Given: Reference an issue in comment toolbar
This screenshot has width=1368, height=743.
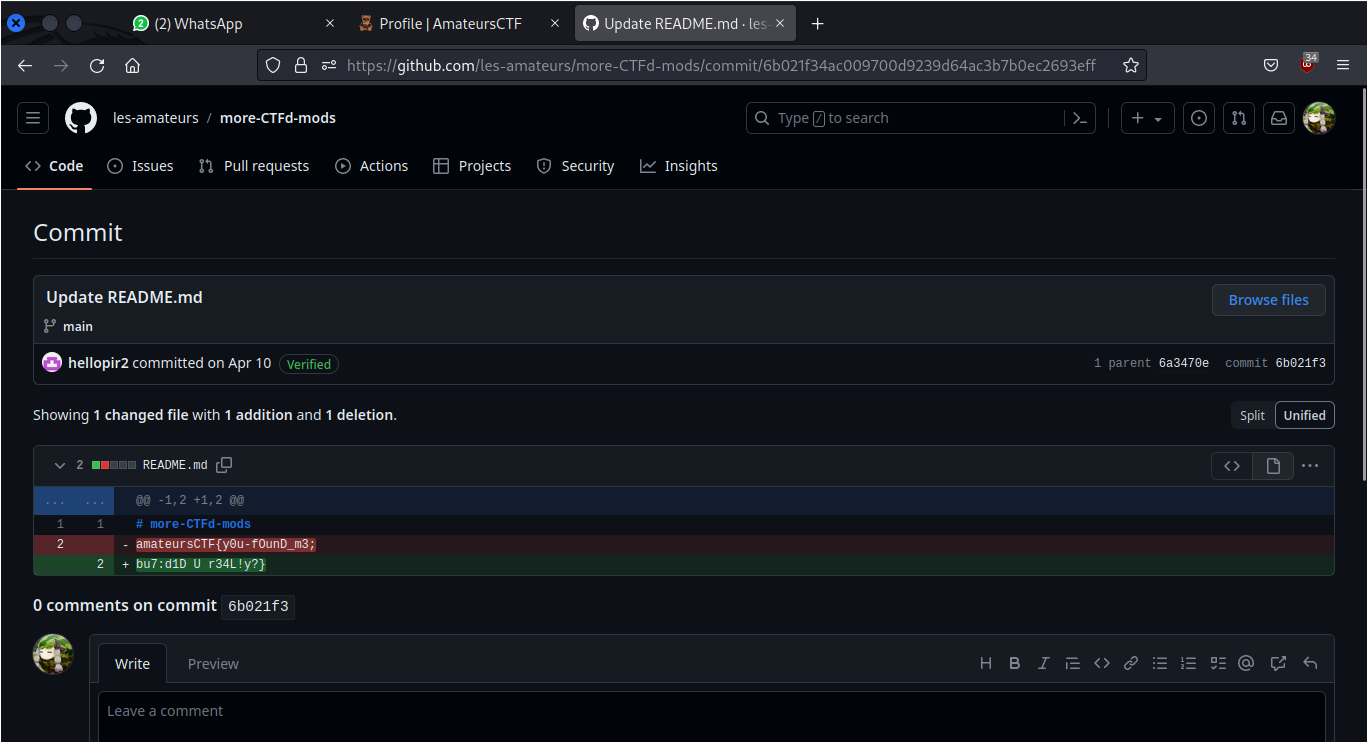Looking at the screenshot, I should point(1278,663).
